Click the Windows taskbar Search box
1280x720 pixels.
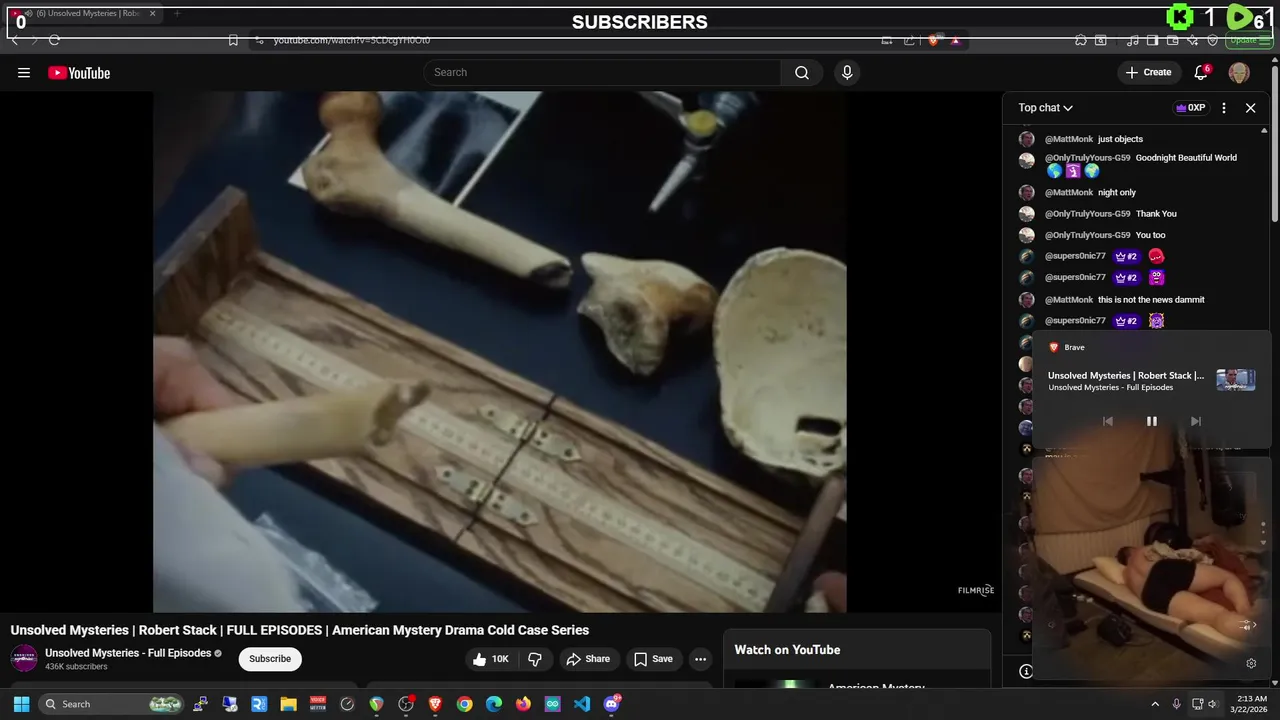[x=113, y=704]
